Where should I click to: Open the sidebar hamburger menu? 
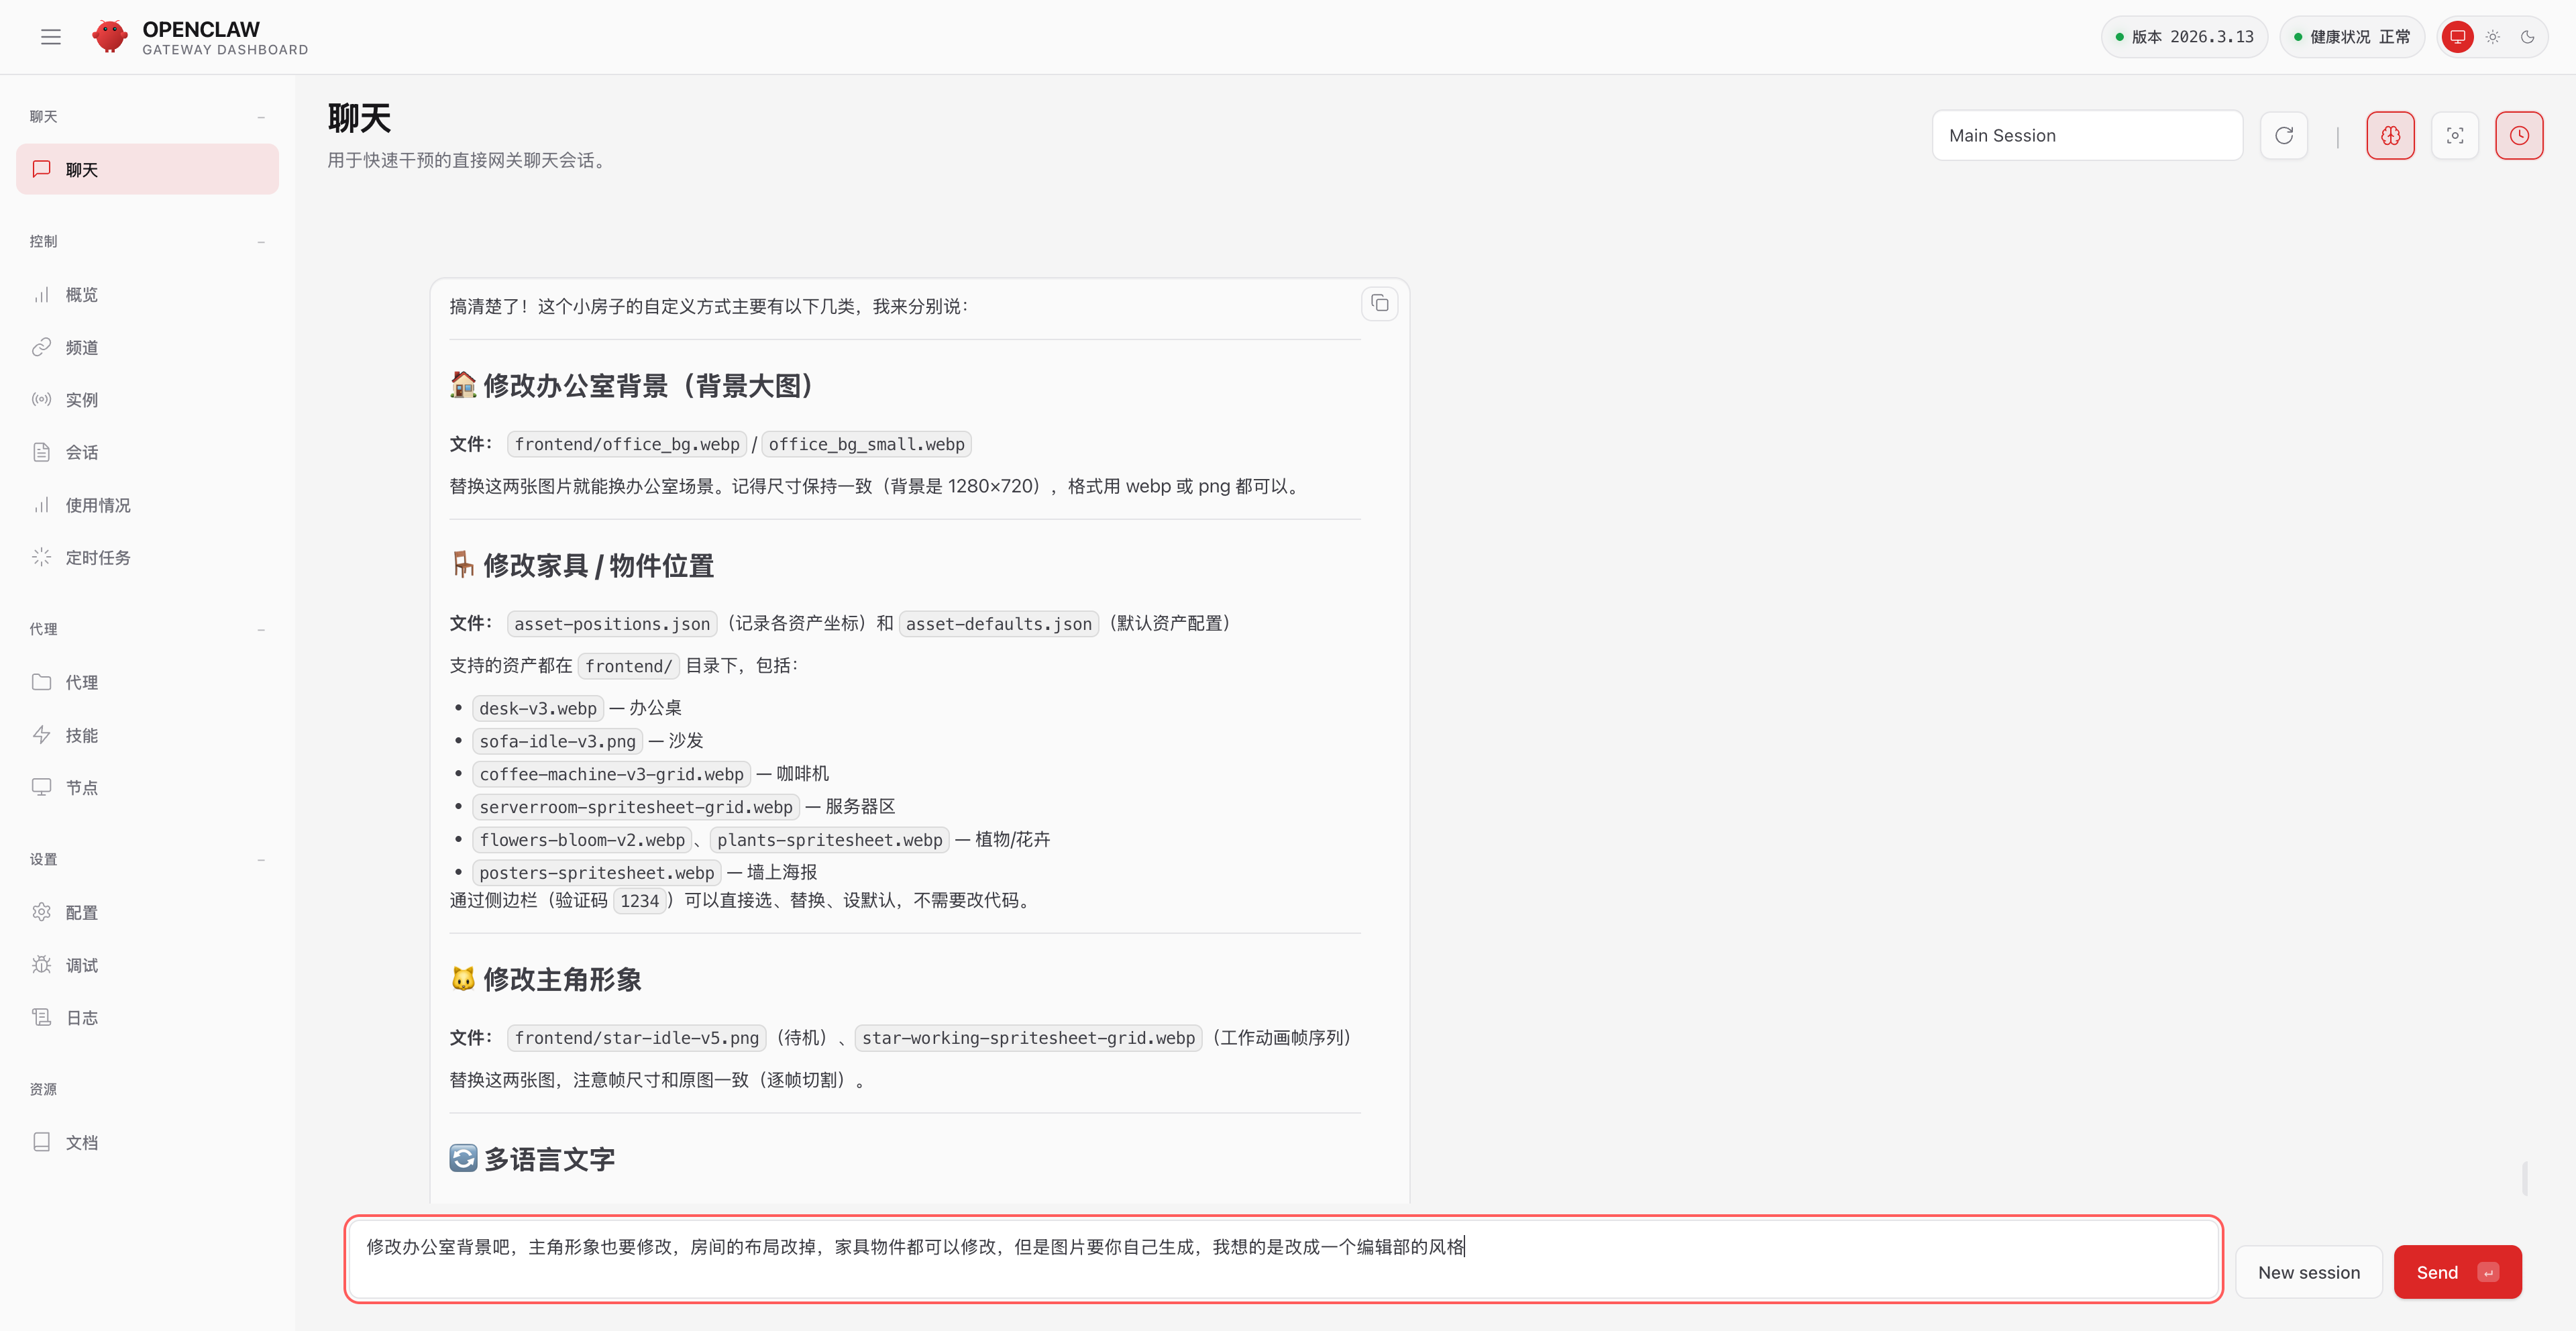coord(51,37)
